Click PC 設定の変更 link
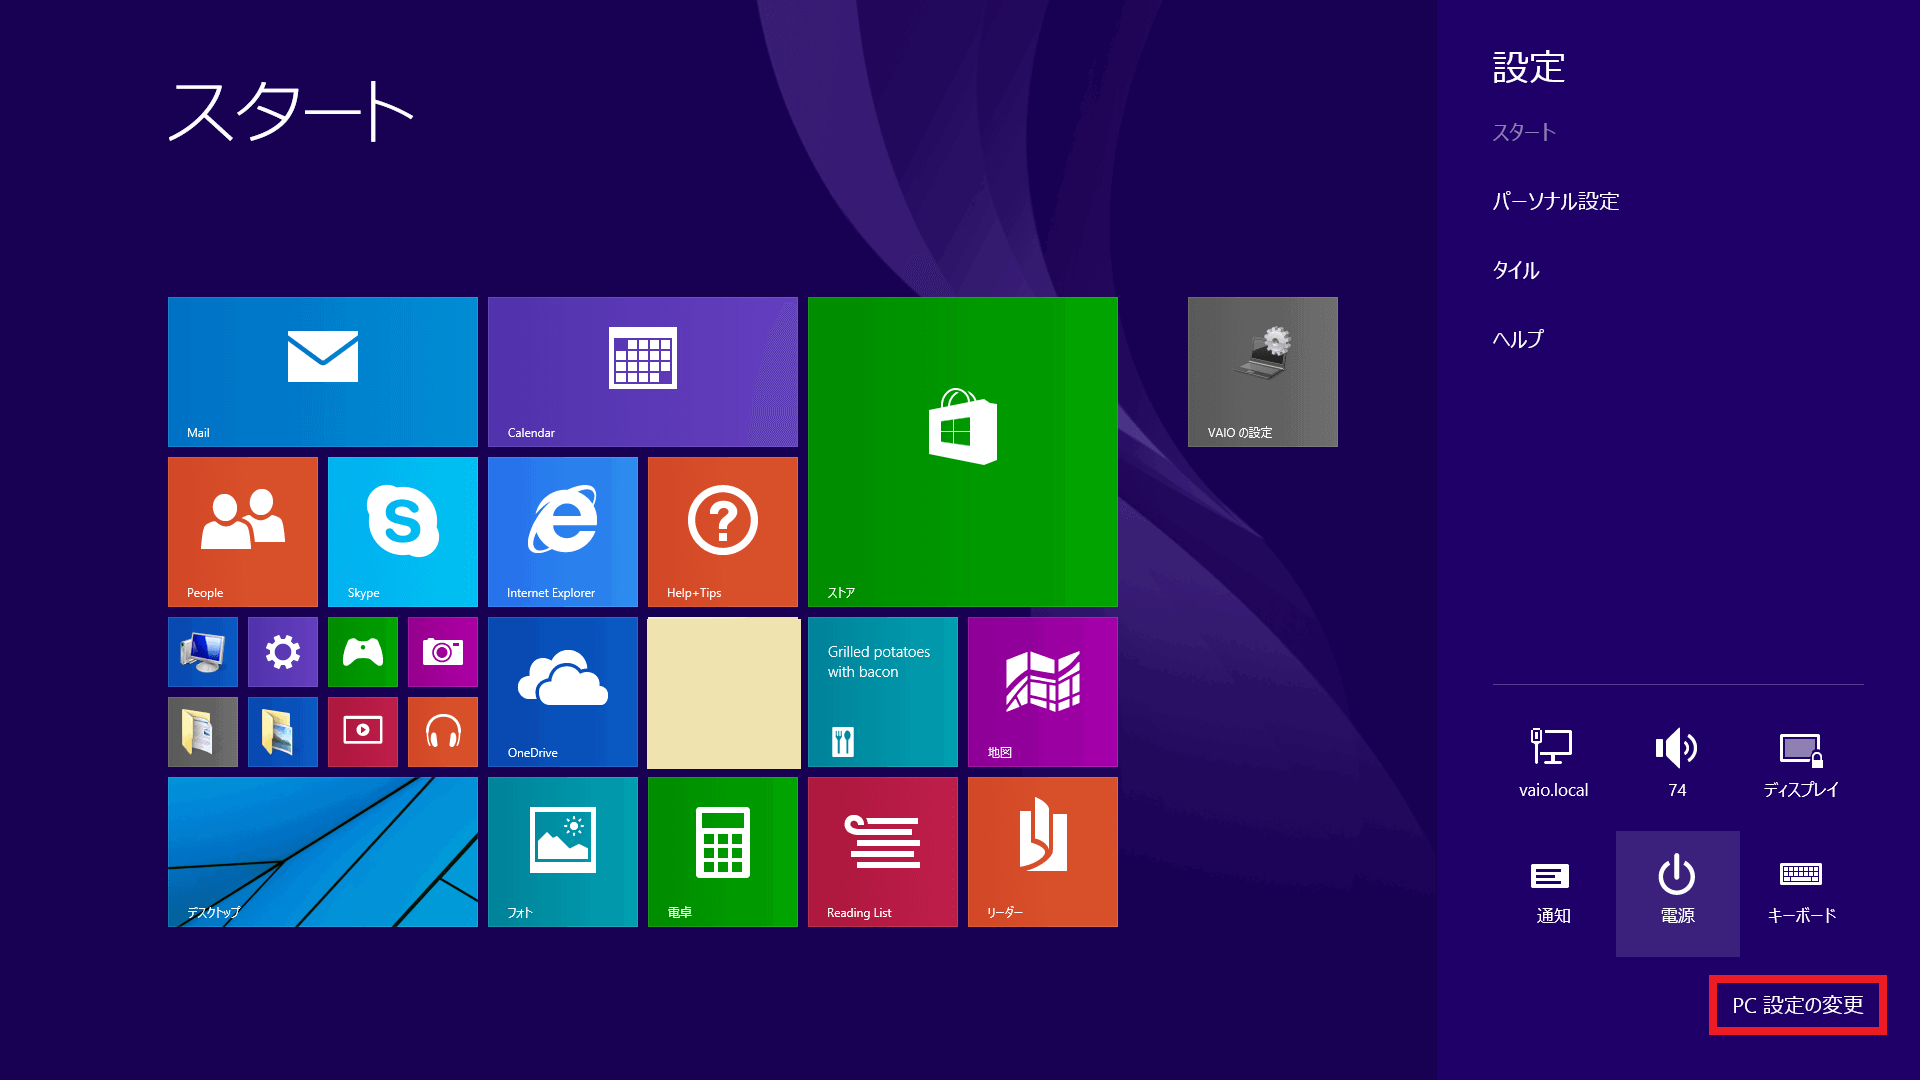The height and width of the screenshot is (1080, 1920). click(1798, 1005)
